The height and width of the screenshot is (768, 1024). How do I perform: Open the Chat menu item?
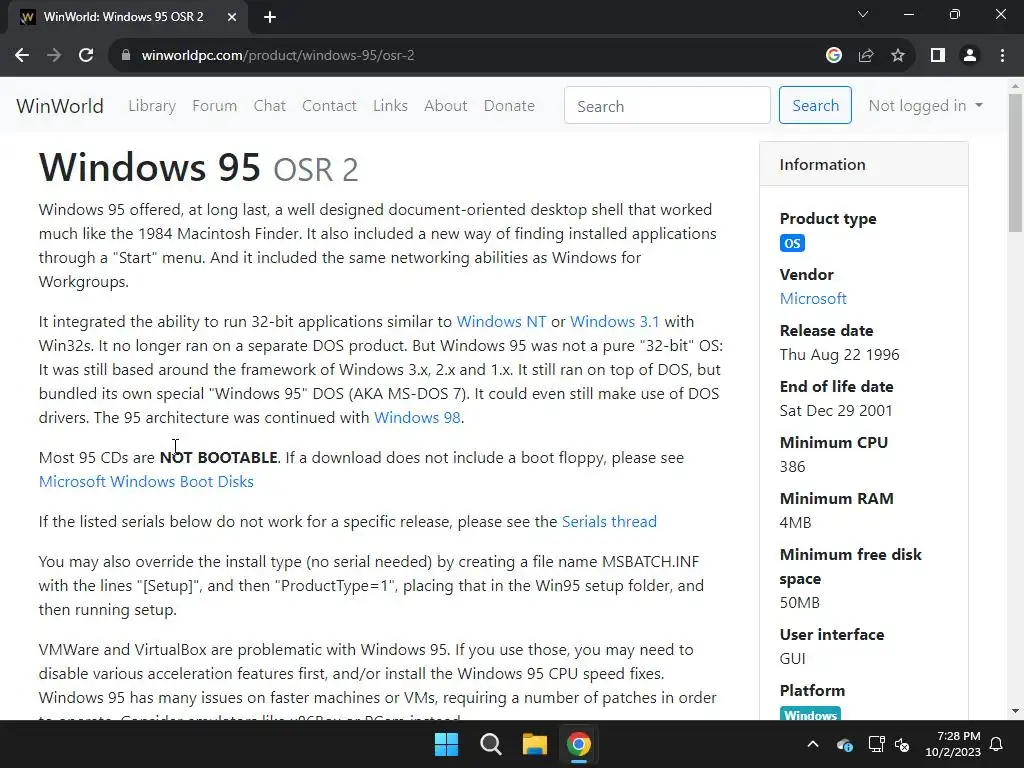tap(269, 106)
